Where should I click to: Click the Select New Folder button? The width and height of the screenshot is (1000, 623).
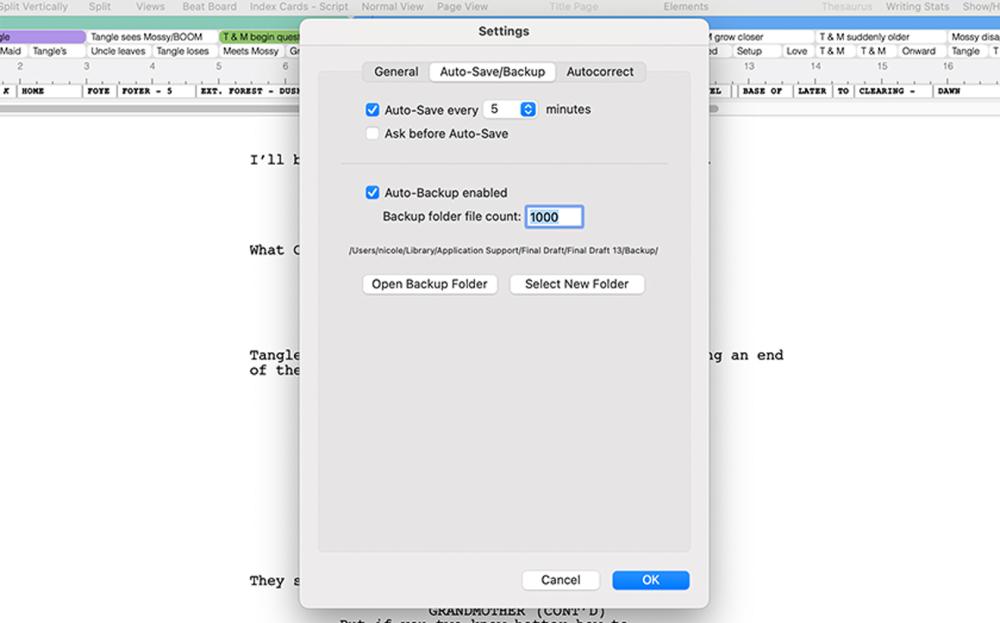(x=576, y=284)
